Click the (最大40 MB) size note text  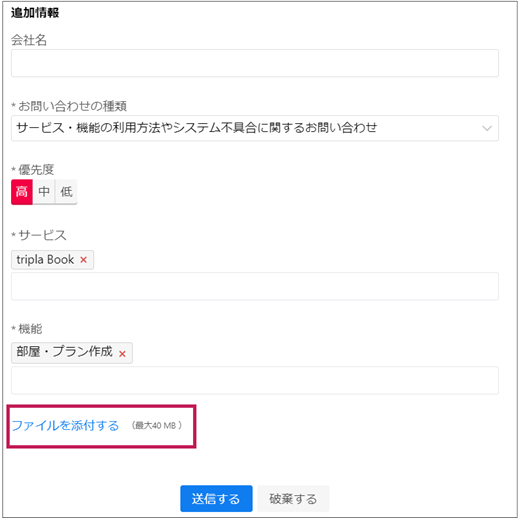point(157,426)
